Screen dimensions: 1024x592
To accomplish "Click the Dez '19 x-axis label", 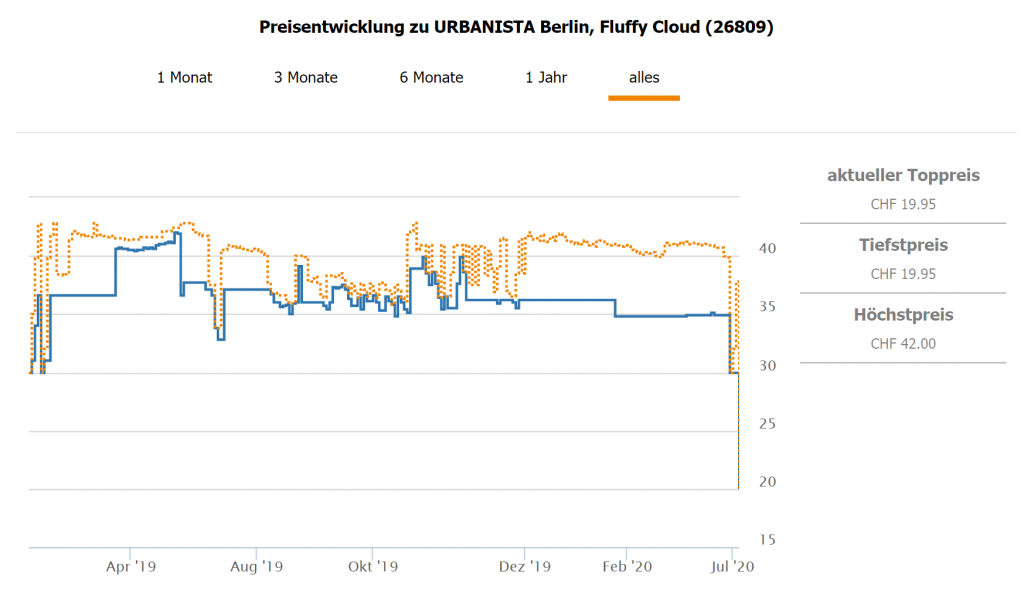I will point(525,566).
